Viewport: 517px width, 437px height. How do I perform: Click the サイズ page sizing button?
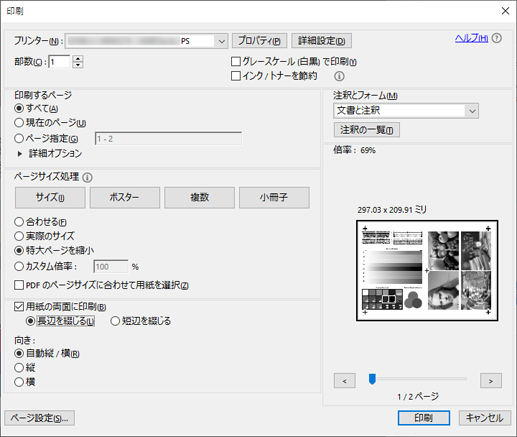(50, 198)
